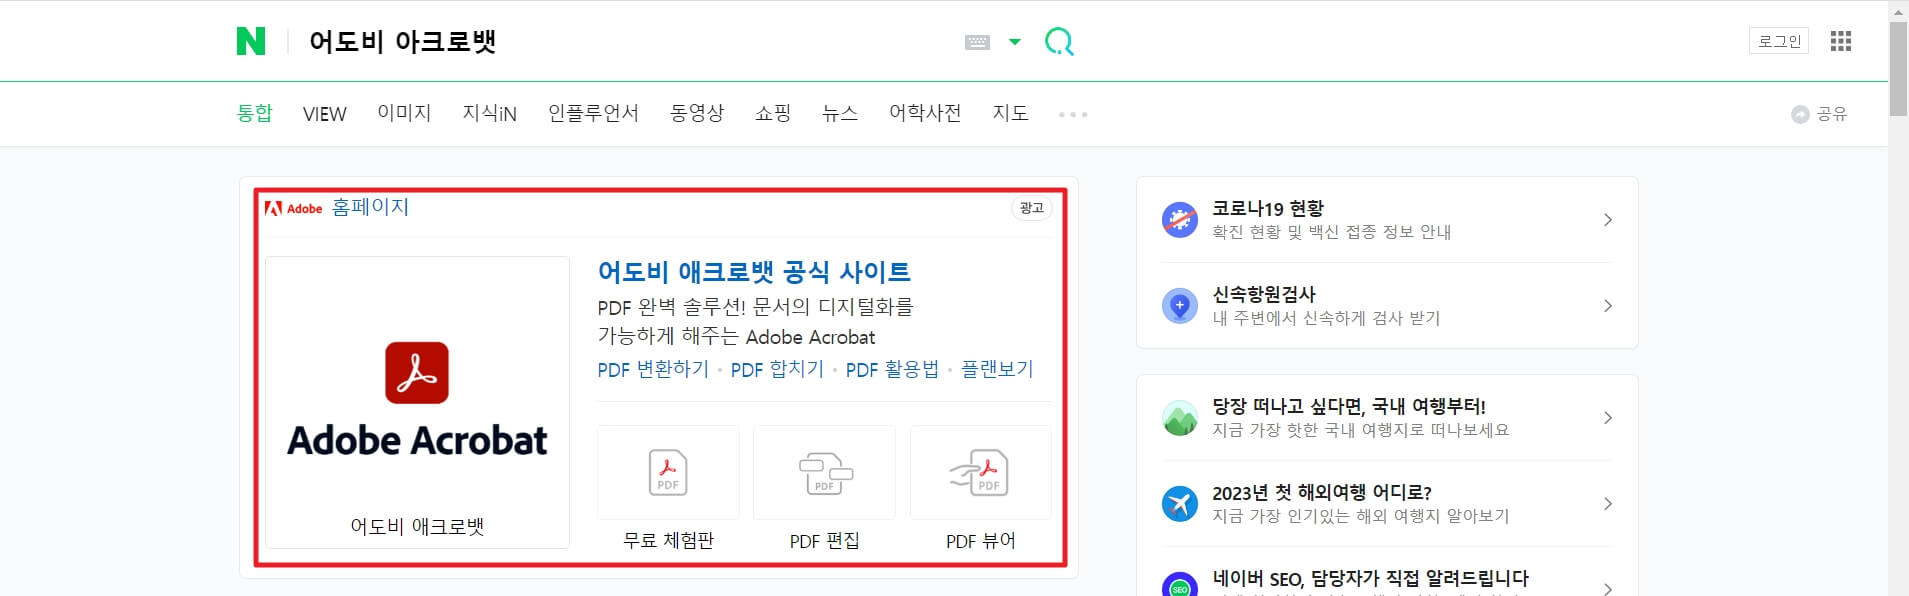Open the apps grid menu icon
The width and height of the screenshot is (1909, 596).
click(1841, 41)
